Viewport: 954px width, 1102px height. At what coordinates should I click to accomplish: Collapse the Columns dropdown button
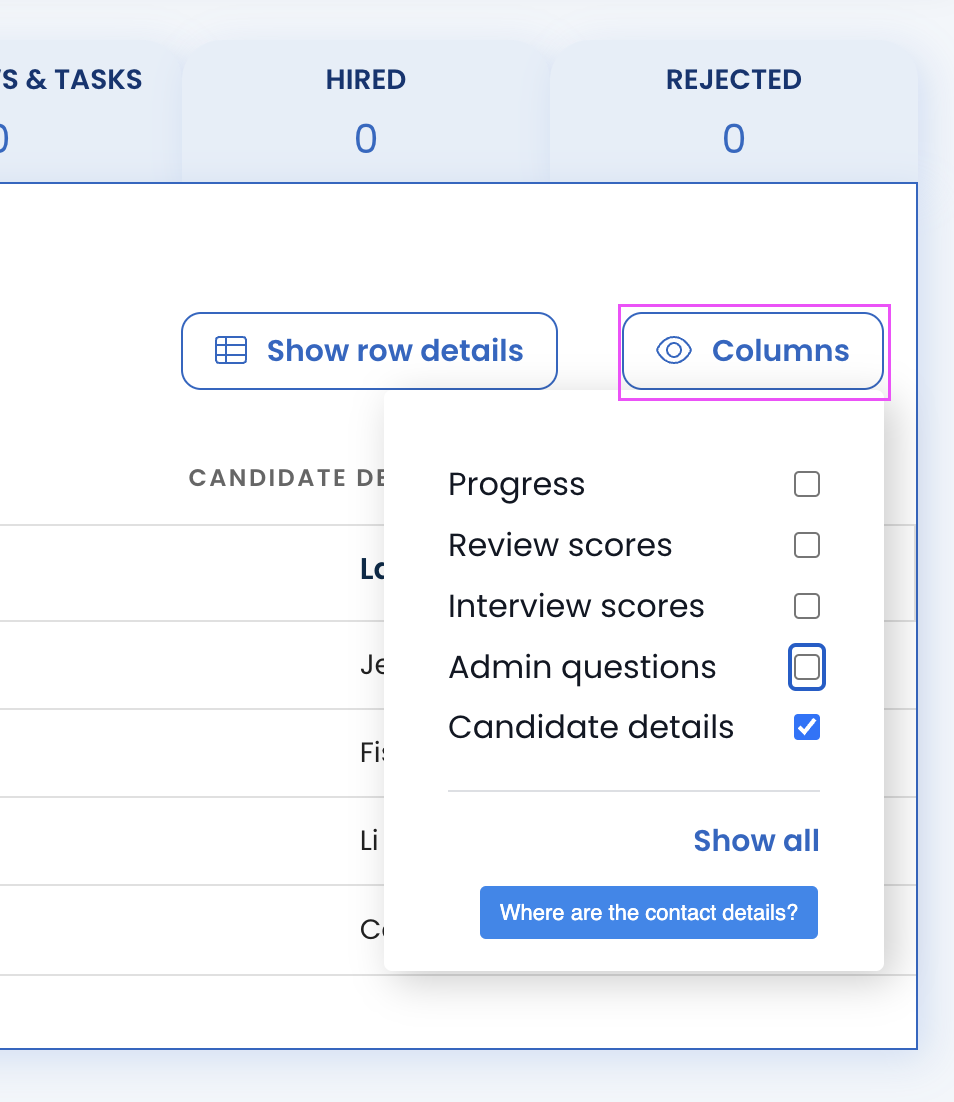pos(753,351)
